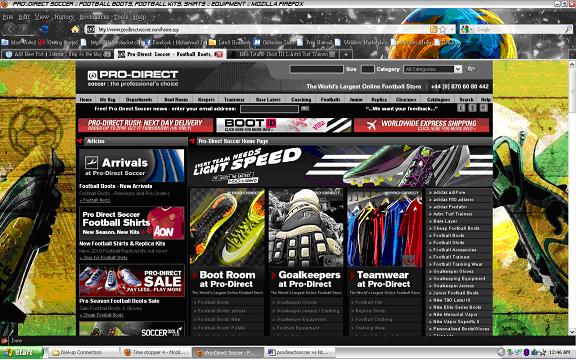The image size is (576, 360).
Task: Switch to the first browser tab
Action: pyautogui.click(x=58, y=54)
